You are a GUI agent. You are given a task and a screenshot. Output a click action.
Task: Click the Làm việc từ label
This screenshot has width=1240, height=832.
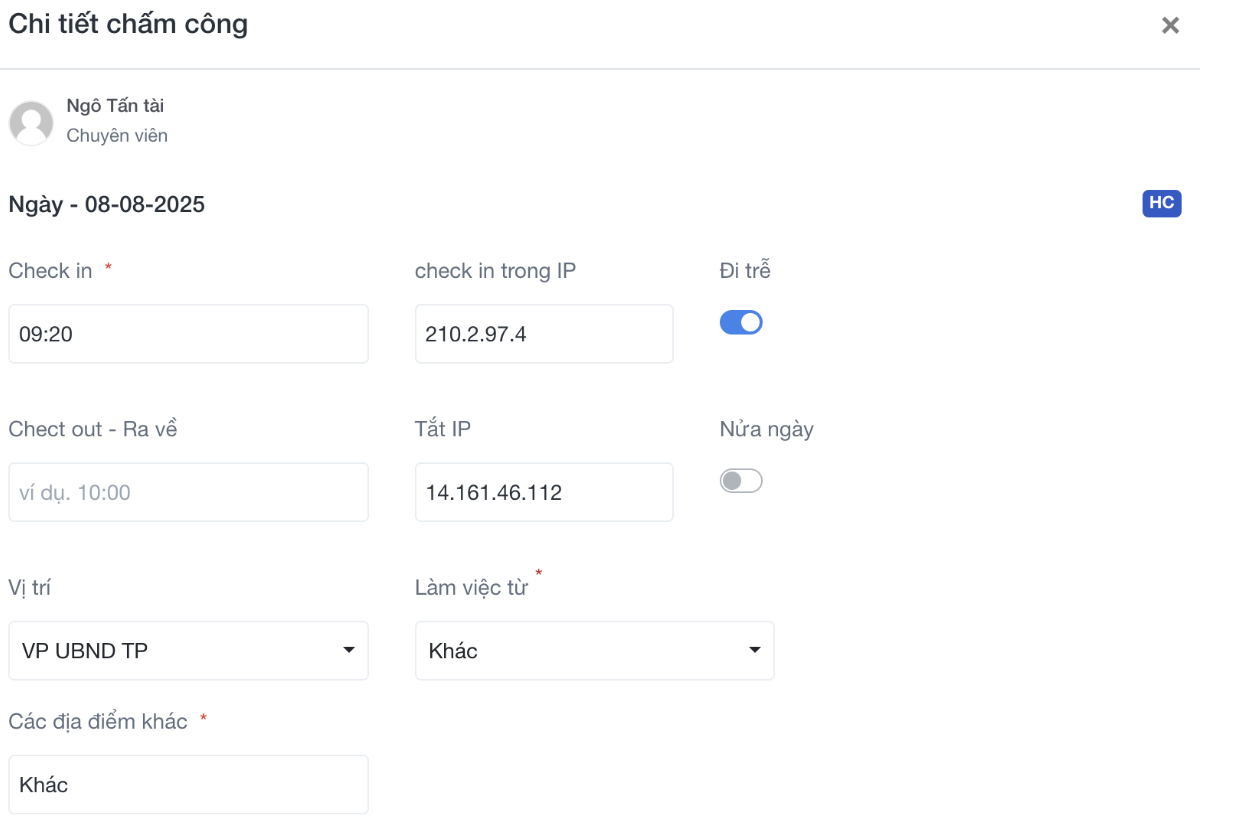[x=471, y=588]
